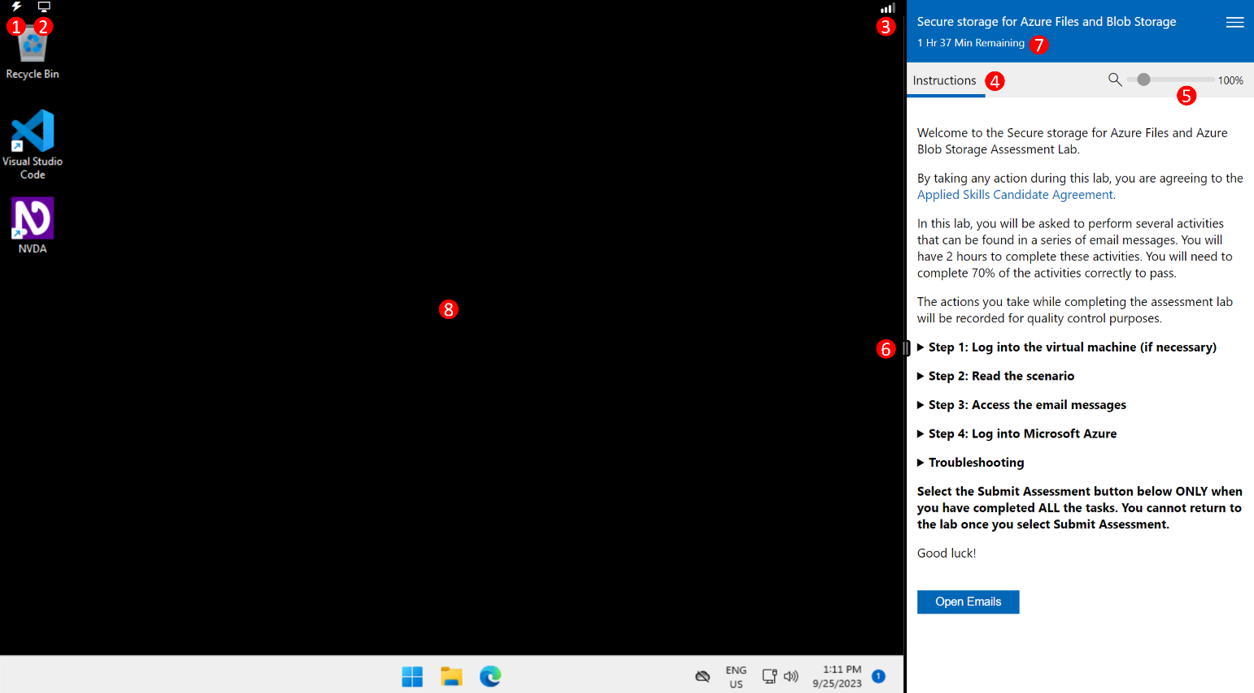Launch Microsoft Edge from the taskbar
This screenshot has width=1254, height=693.
click(x=490, y=677)
